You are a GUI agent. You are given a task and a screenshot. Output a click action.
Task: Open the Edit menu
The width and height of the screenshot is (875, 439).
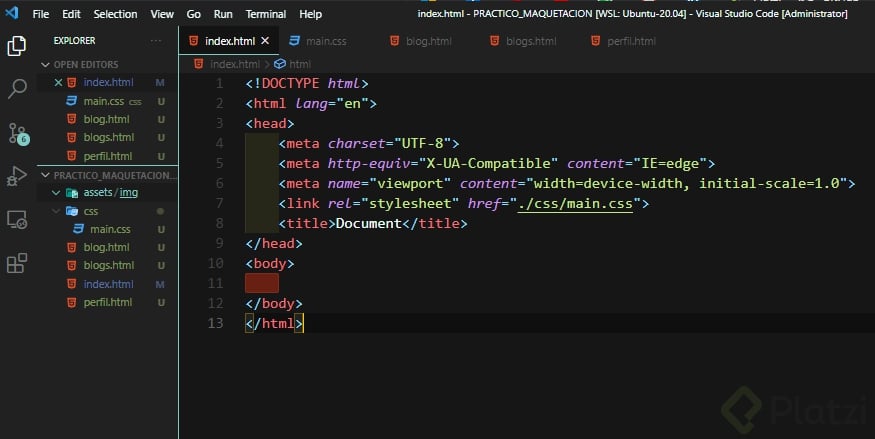tap(71, 14)
